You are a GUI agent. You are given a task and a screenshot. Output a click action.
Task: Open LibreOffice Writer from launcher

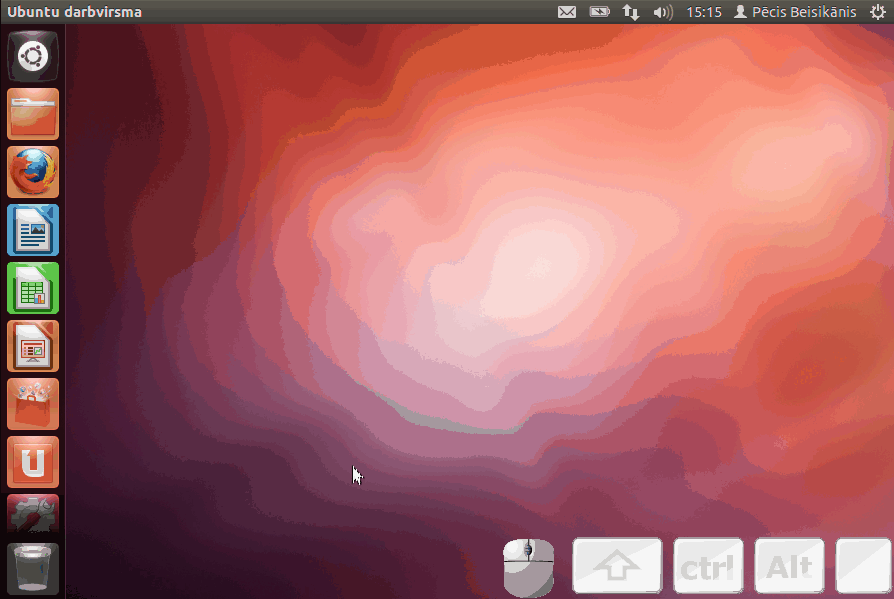32,230
